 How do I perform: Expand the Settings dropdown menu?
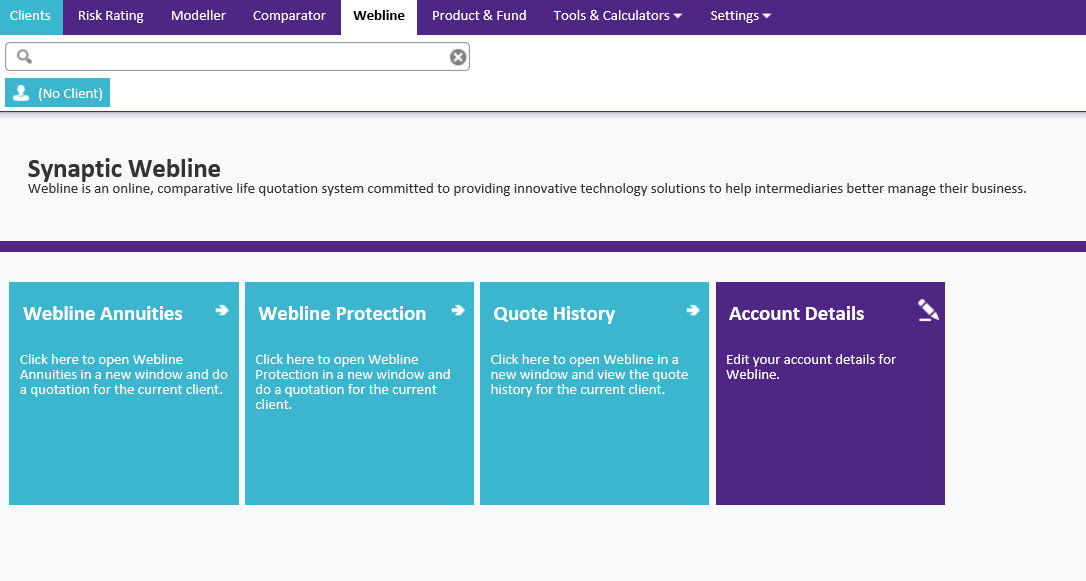[x=740, y=16]
